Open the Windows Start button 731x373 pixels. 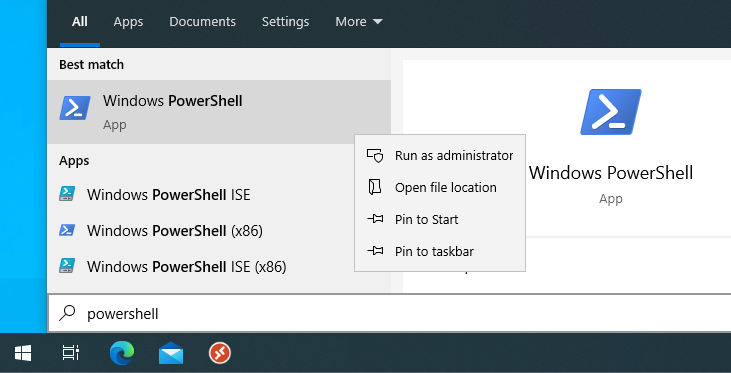tap(23, 353)
